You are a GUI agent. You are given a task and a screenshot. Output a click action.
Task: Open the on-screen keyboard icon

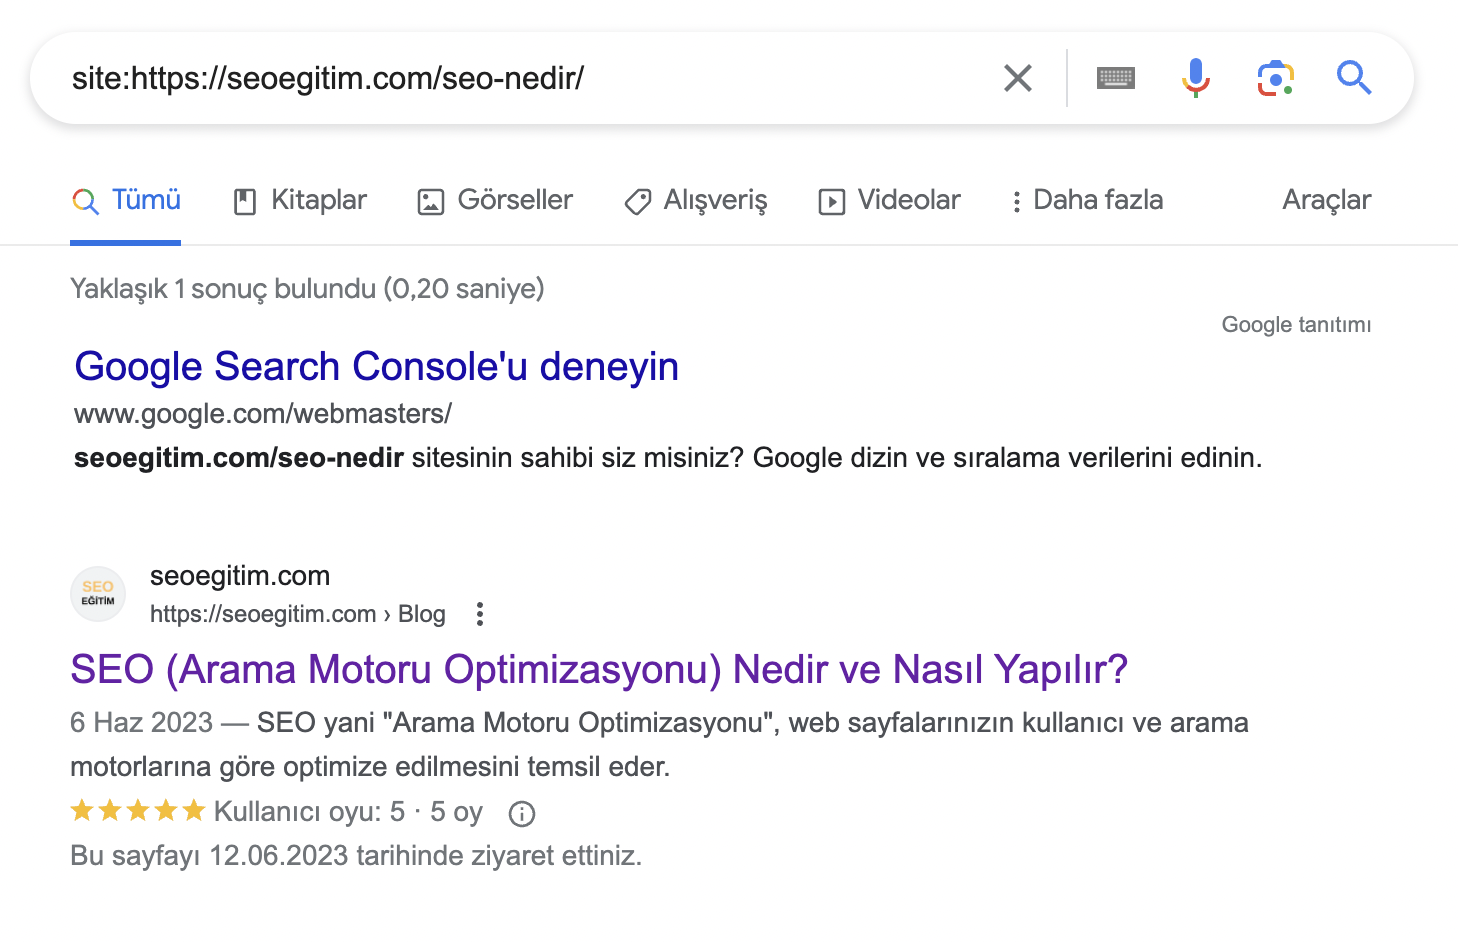(1116, 78)
